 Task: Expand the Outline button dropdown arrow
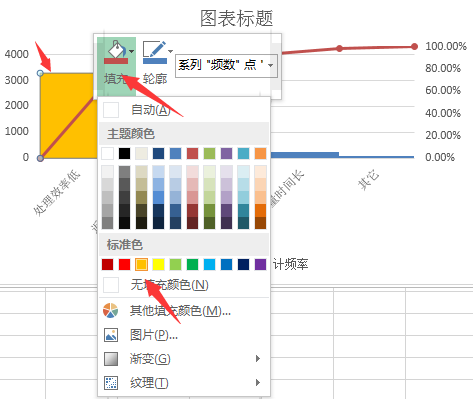pos(170,51)
